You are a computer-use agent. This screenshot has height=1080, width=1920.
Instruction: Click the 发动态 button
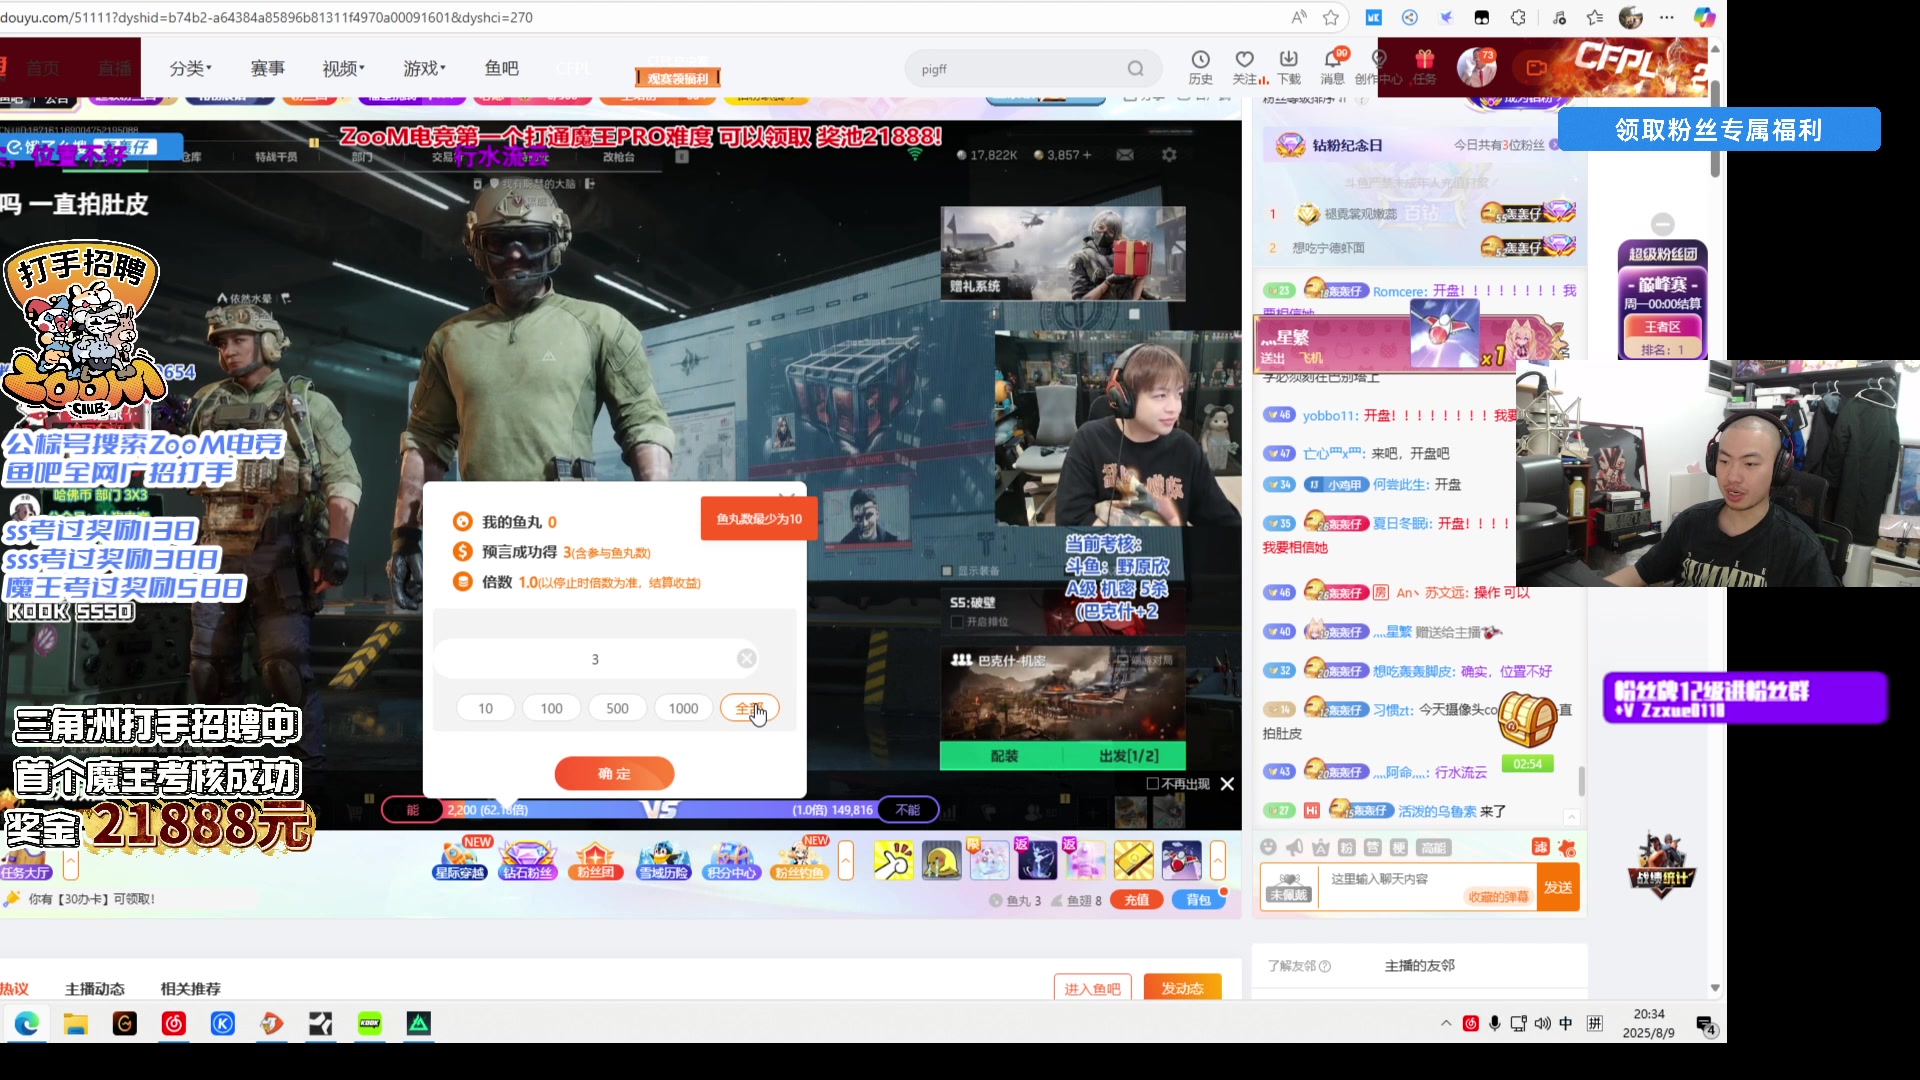[1182, 988]
